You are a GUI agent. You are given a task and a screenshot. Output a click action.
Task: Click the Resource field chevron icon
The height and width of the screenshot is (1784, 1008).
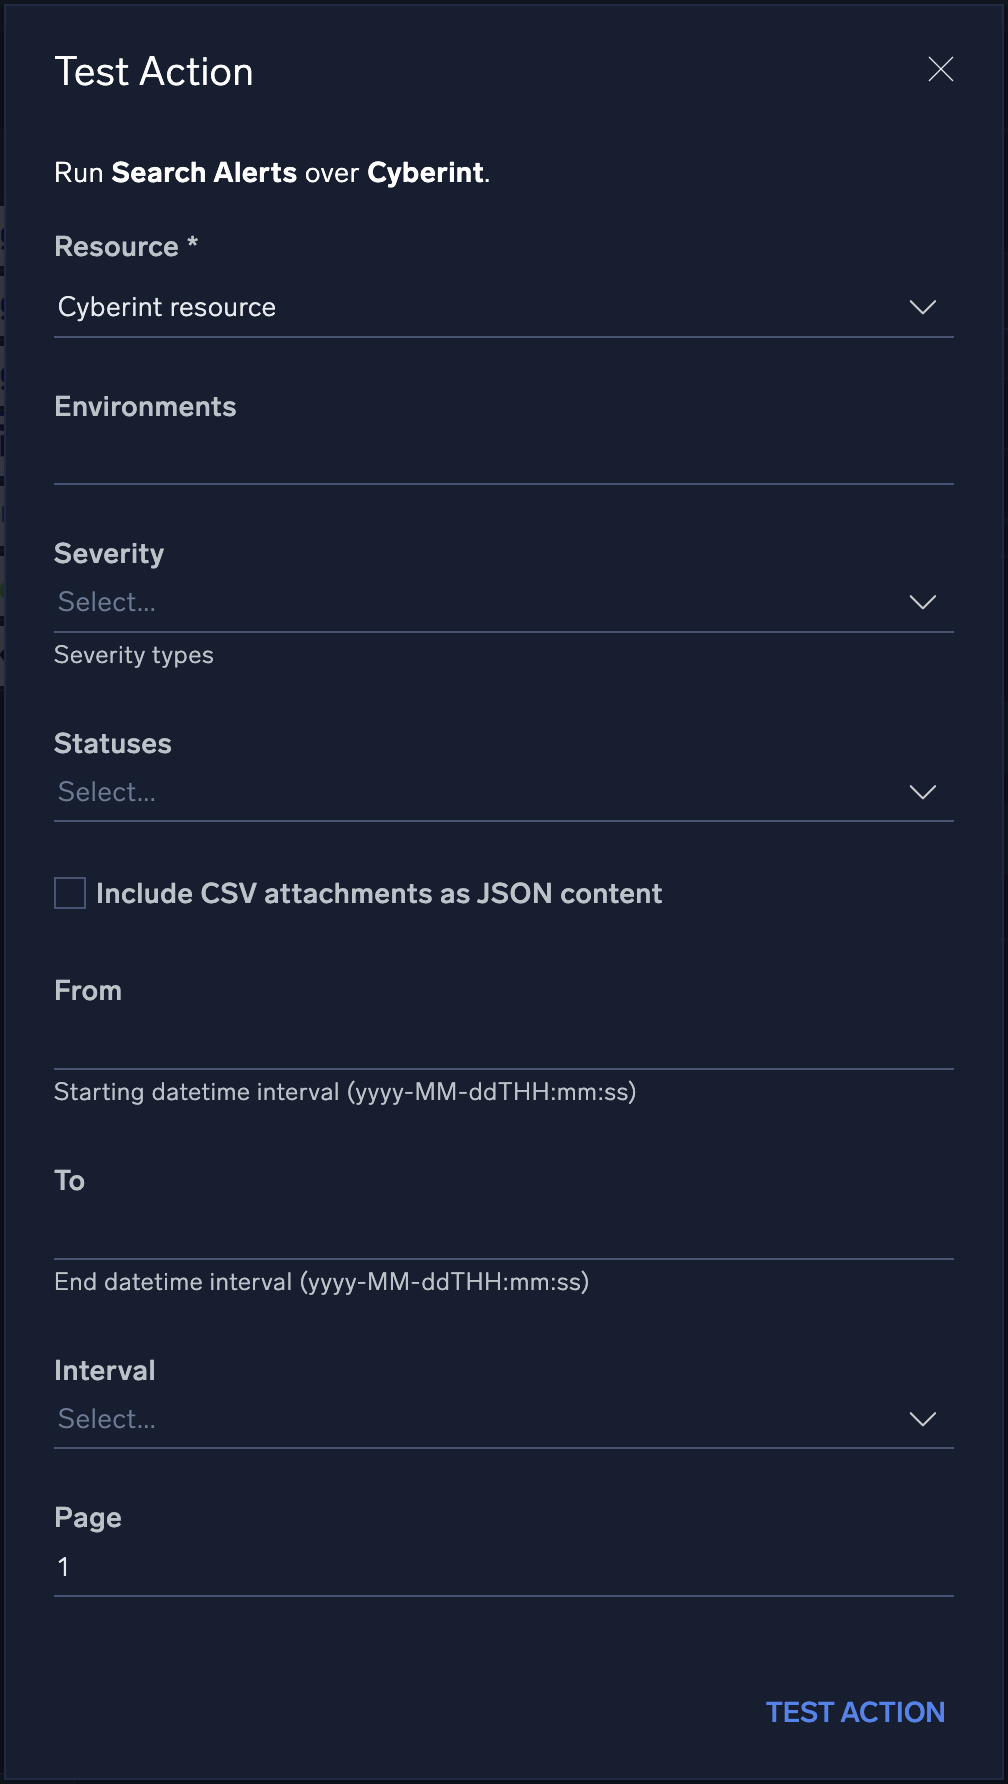click(x=924, y=307)
